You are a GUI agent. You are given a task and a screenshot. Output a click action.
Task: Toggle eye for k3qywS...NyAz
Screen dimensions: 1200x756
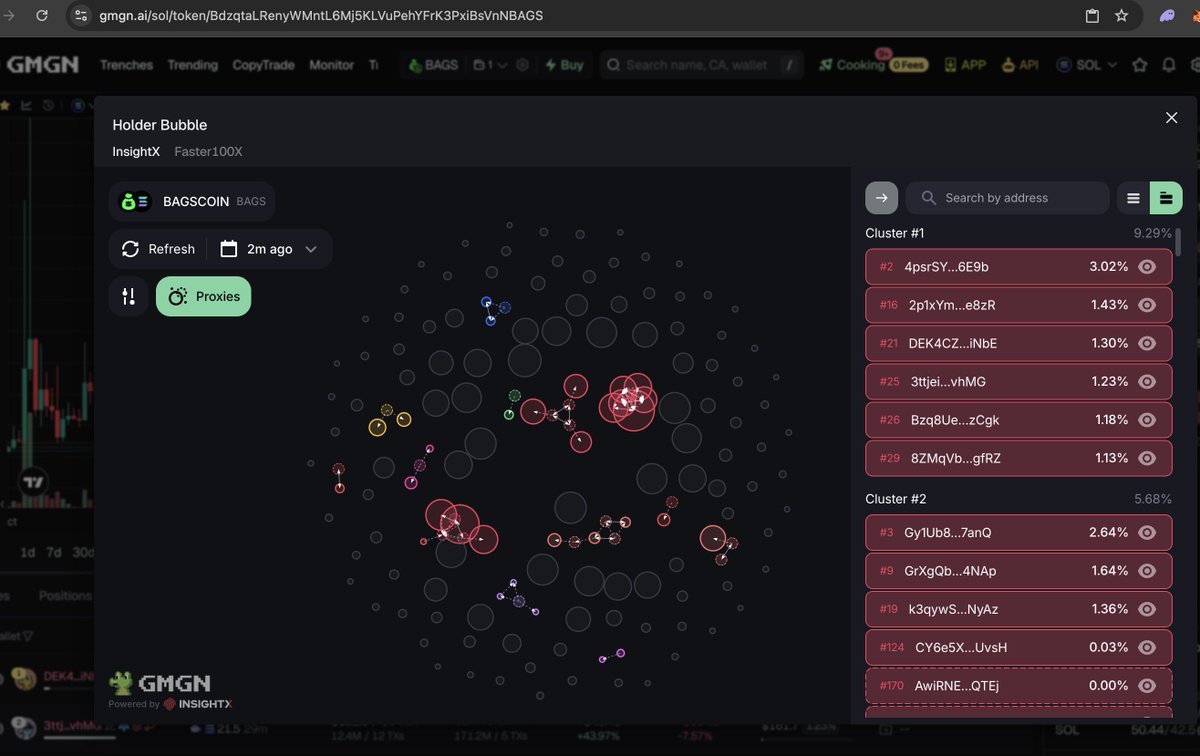(x=1148, y=609)
